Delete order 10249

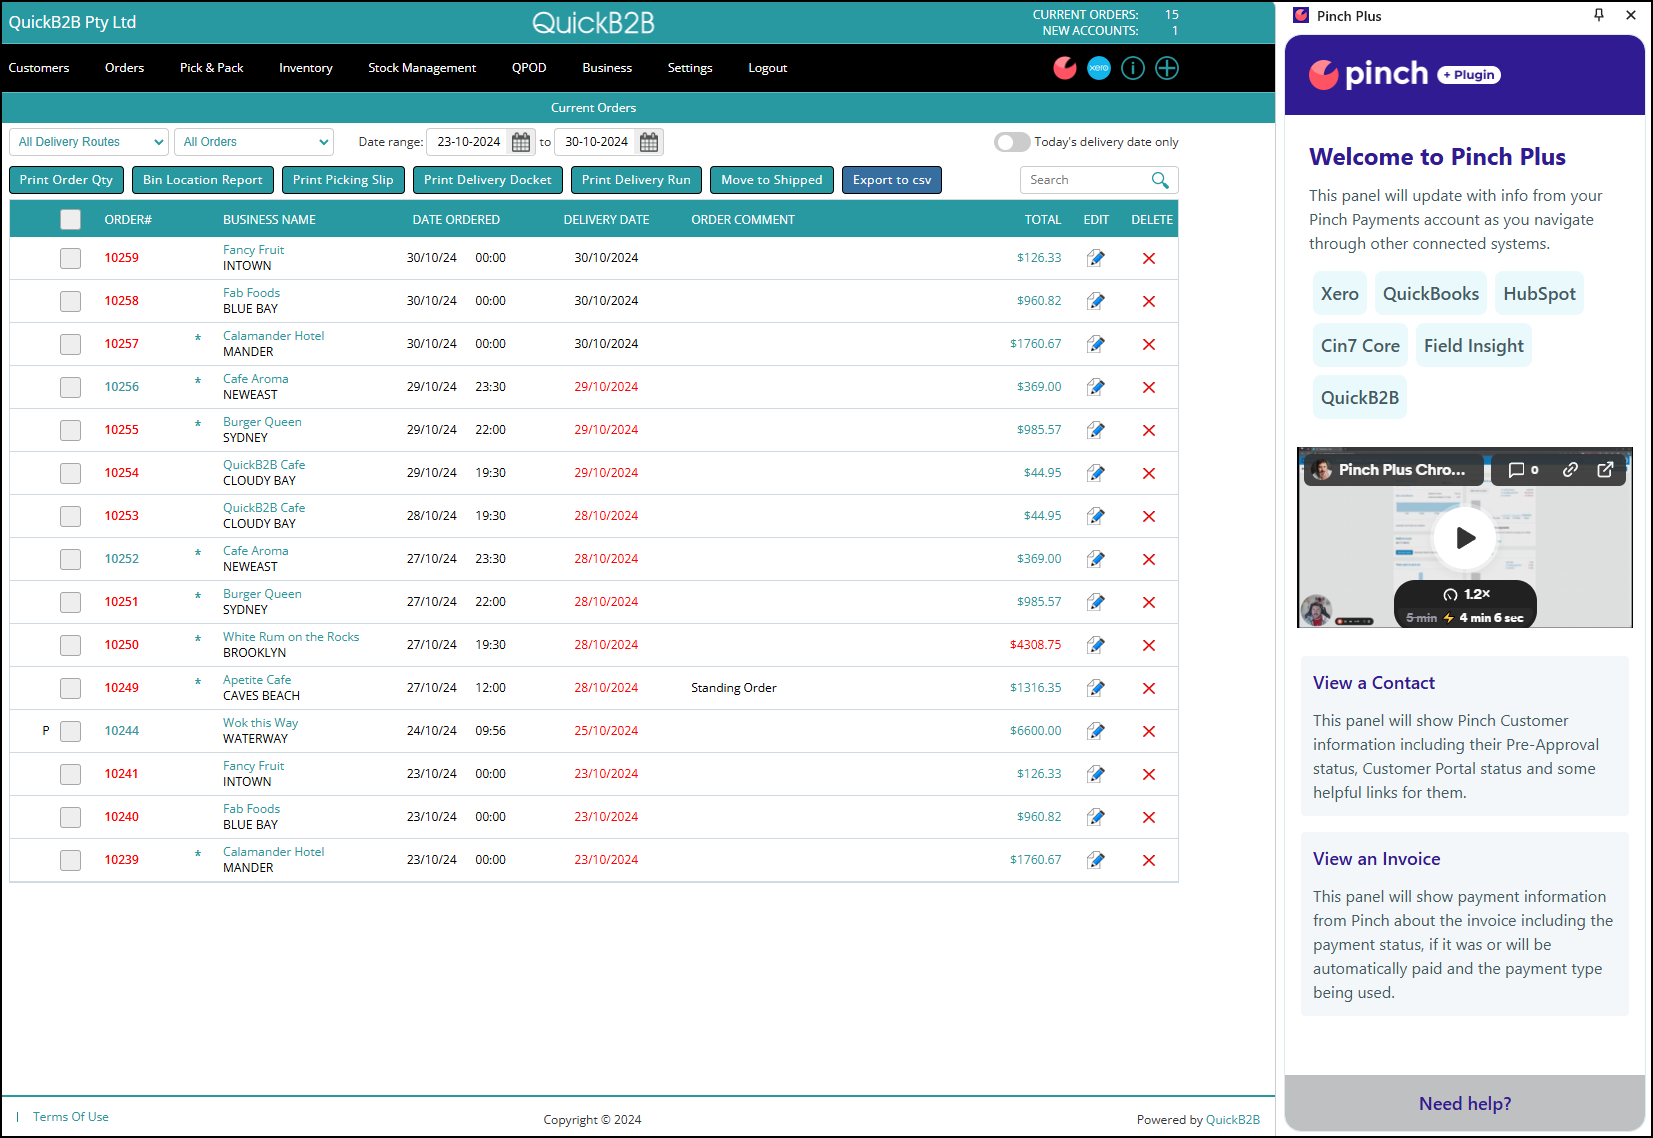tap(1149, 688)
